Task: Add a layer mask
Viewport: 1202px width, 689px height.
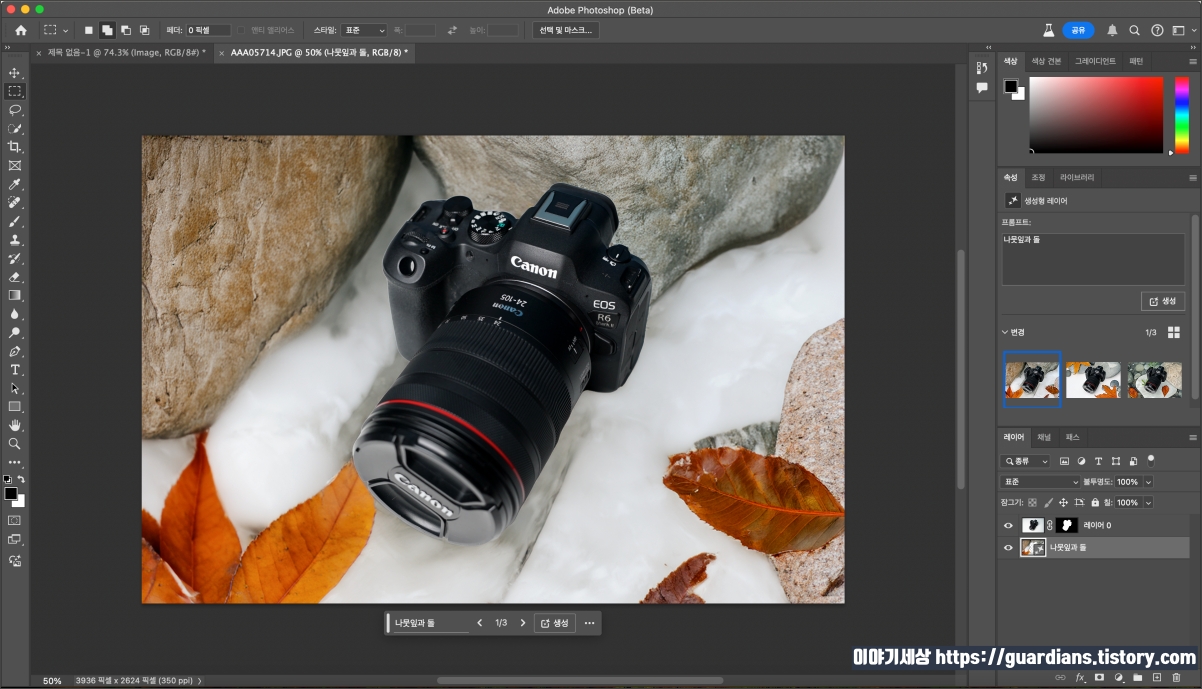Action: pos(1099,677)
